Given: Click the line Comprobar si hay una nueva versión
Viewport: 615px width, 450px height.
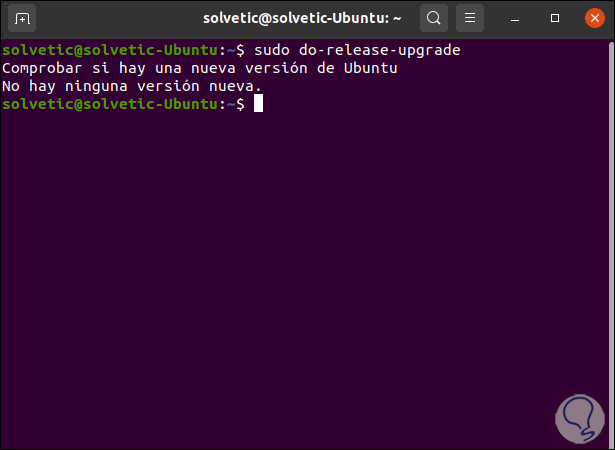Looking at the screenshot, I should [200, 68].
